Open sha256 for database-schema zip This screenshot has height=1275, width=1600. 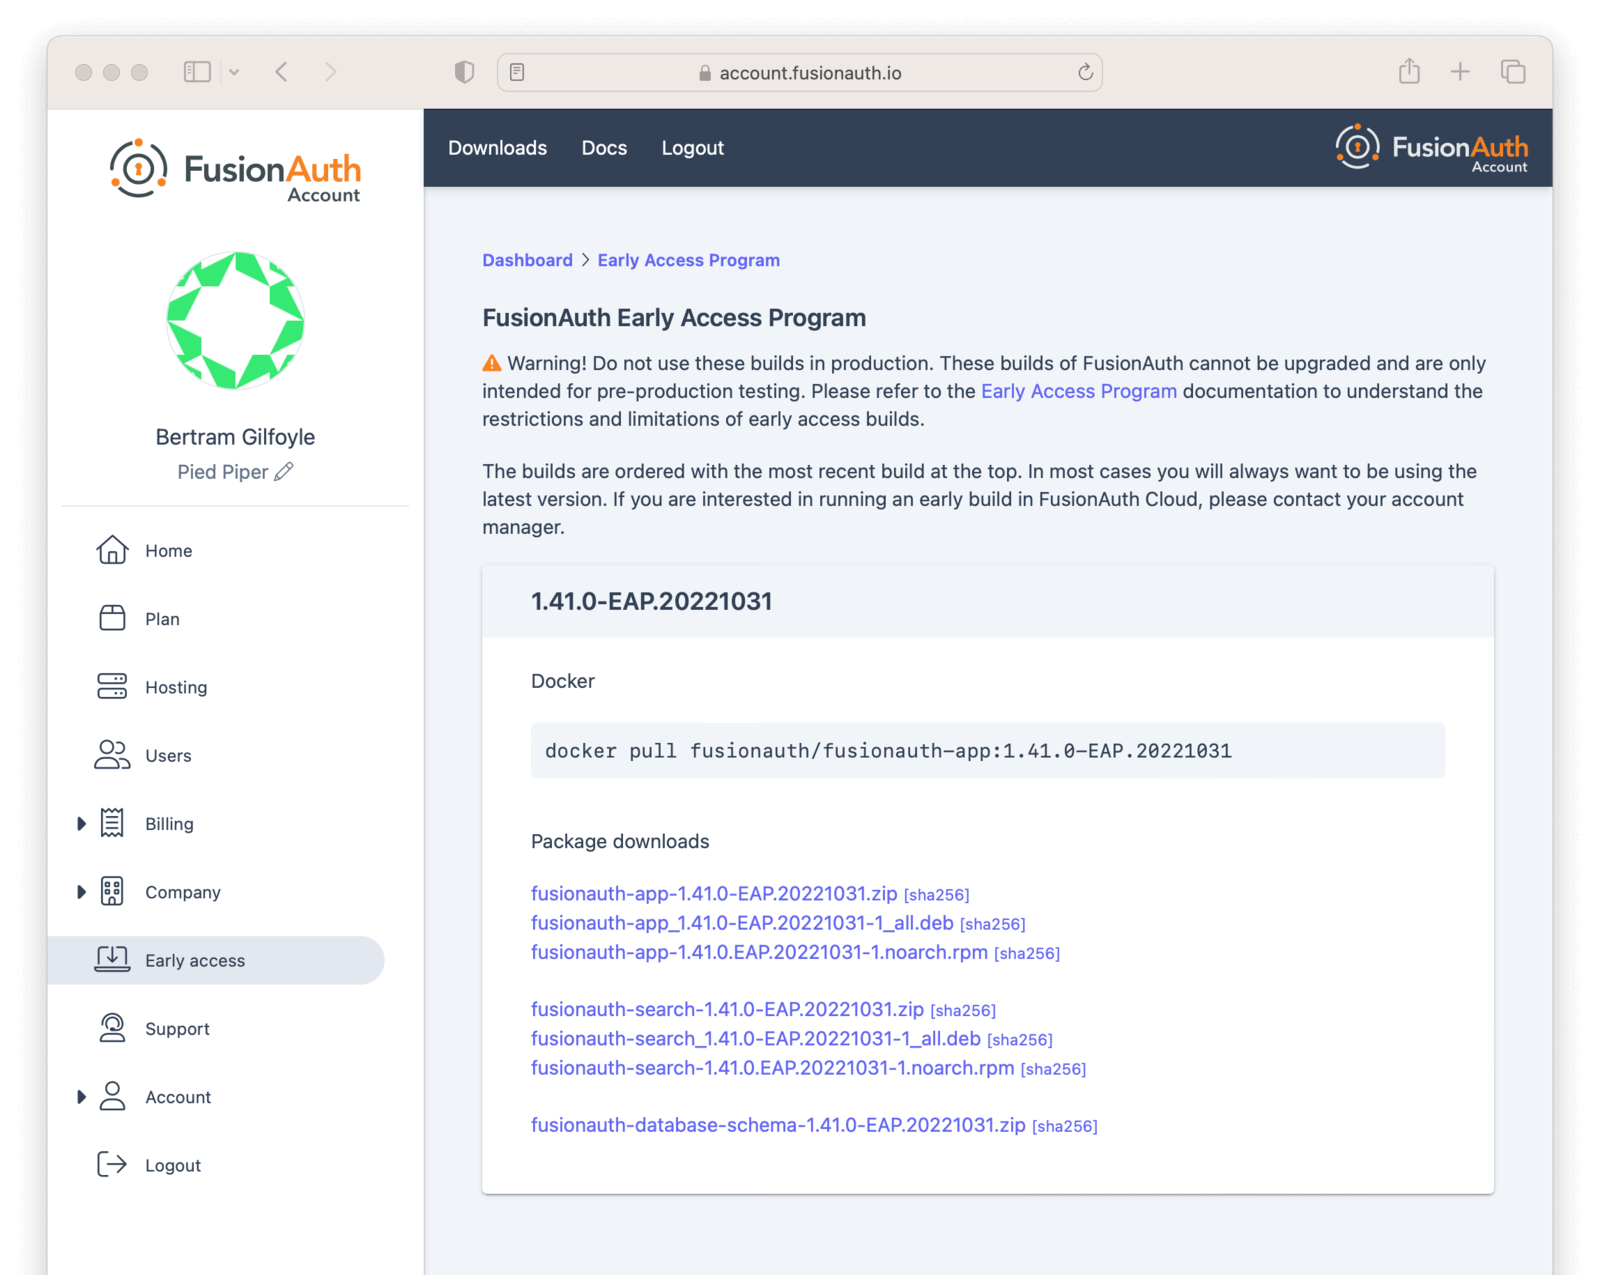pyautogui.click(x=1065, y=1127)
